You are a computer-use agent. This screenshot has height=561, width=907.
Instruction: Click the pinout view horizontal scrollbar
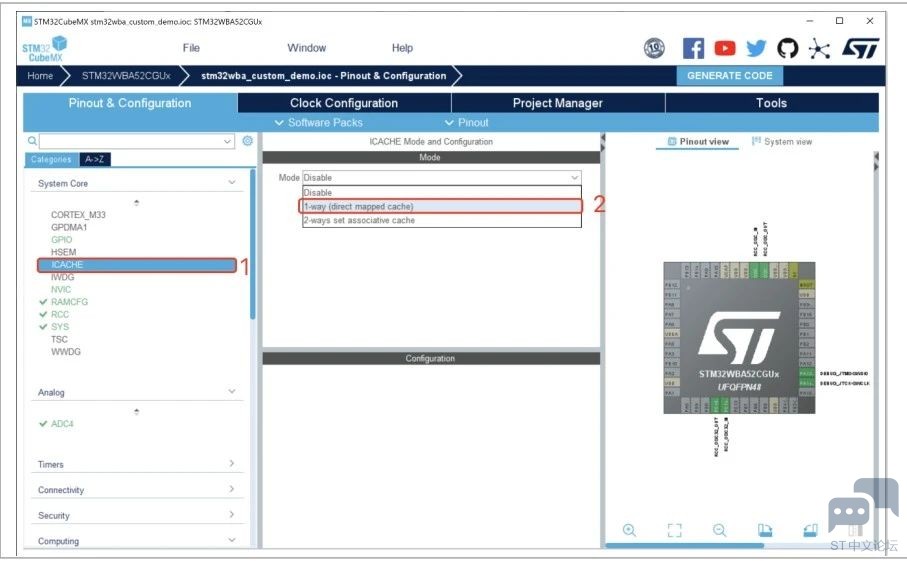(x=684, y=545)
